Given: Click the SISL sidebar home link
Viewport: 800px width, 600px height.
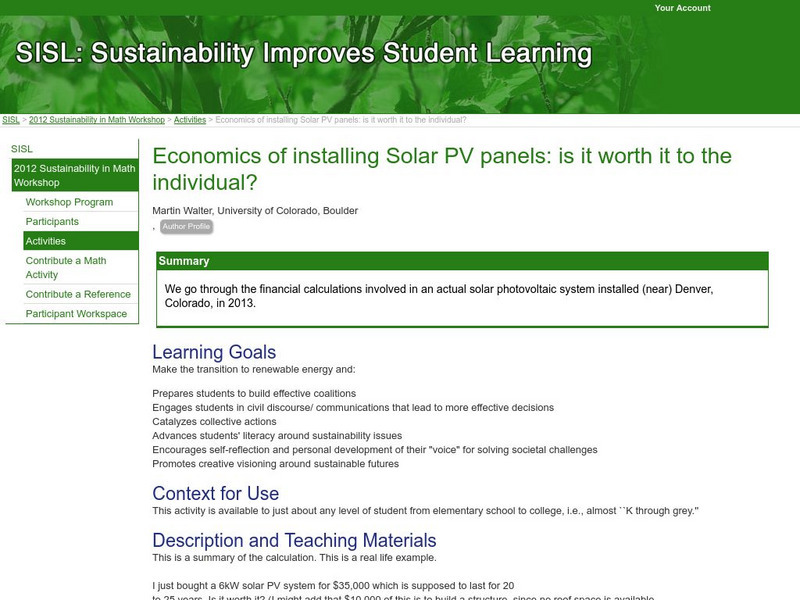Looking at the screenshot, I should pyautogui.click(x=23, y=148).
